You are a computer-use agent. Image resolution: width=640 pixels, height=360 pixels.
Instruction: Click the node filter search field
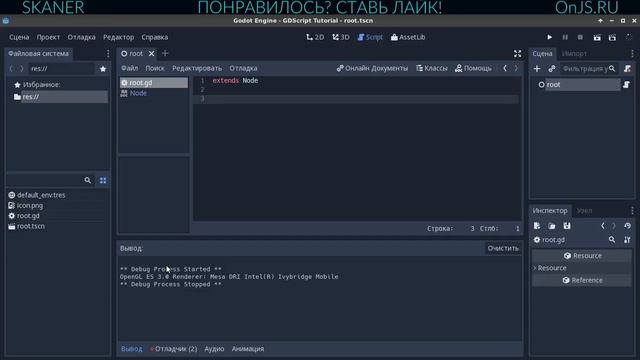click(588, 69)
